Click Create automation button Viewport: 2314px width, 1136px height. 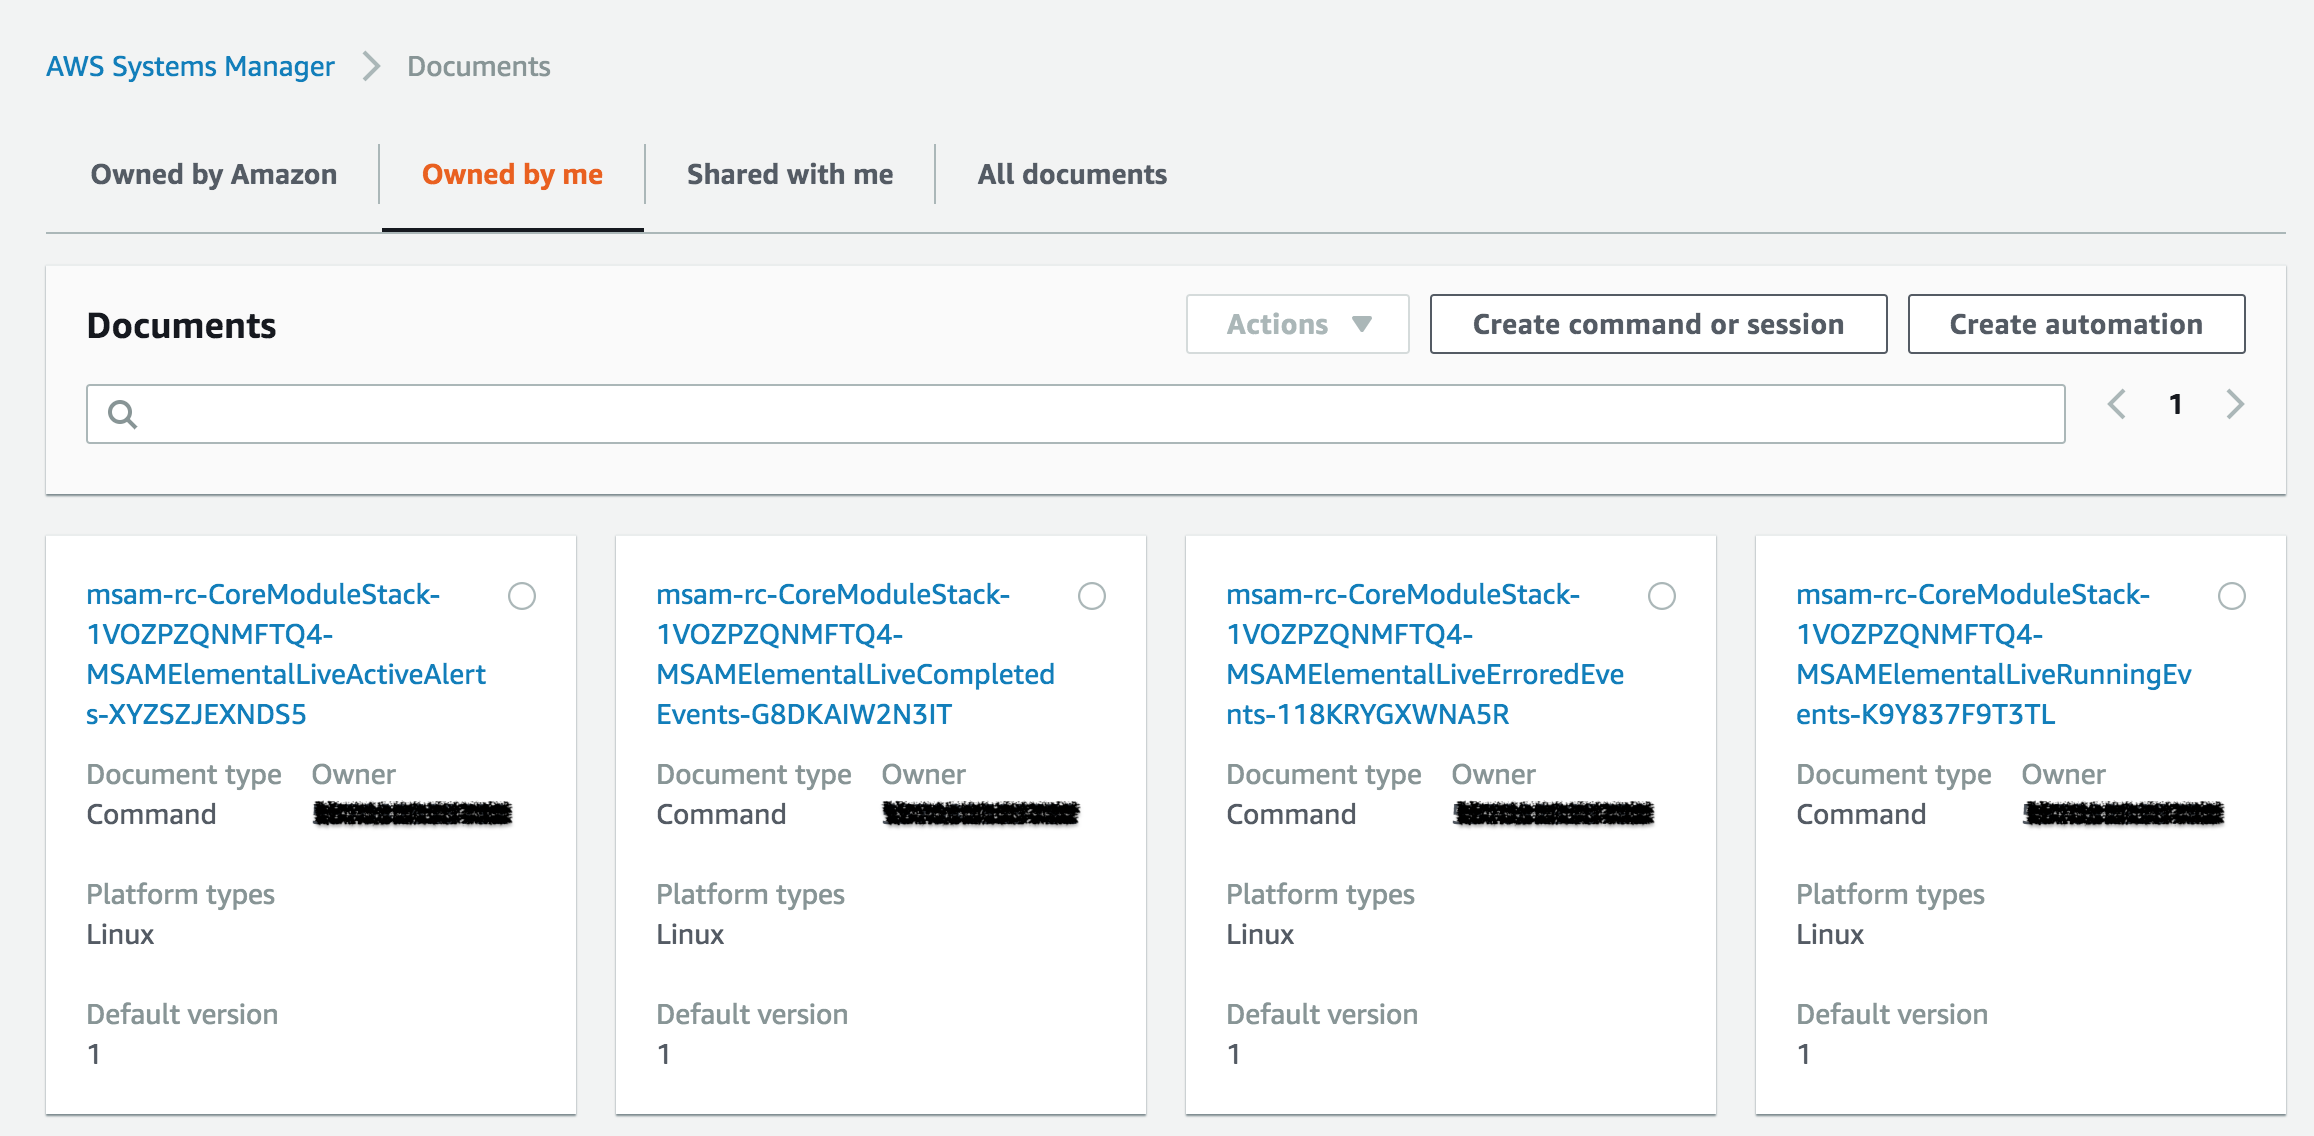coord(2077,324)
